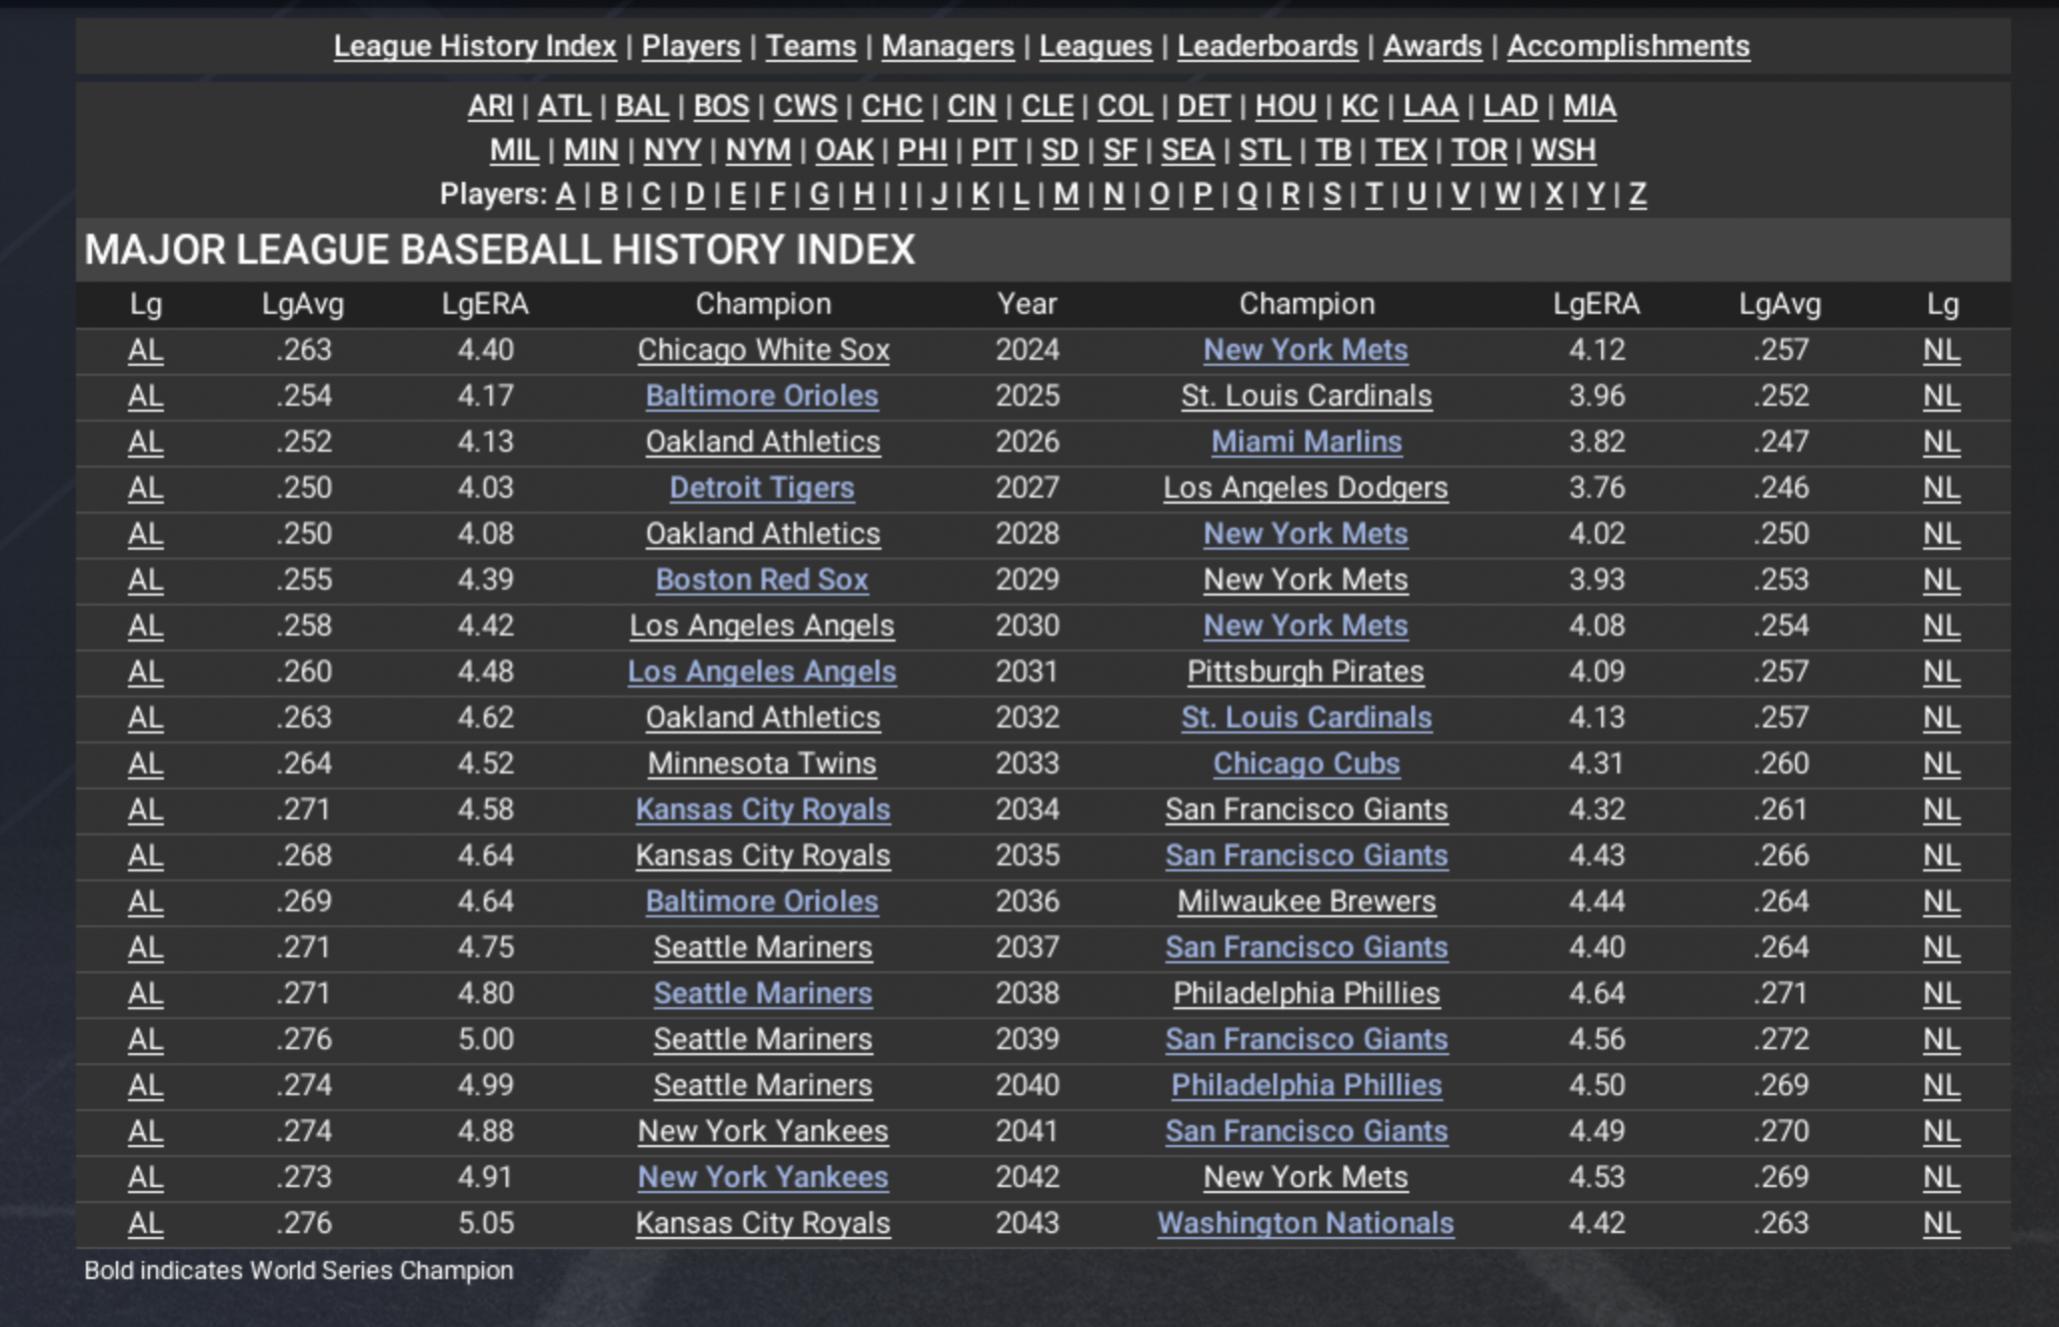Open Milwaukee Brewers 2036 champion link
Viewport: 2059px width, 1327px height.
(1306, 902)
